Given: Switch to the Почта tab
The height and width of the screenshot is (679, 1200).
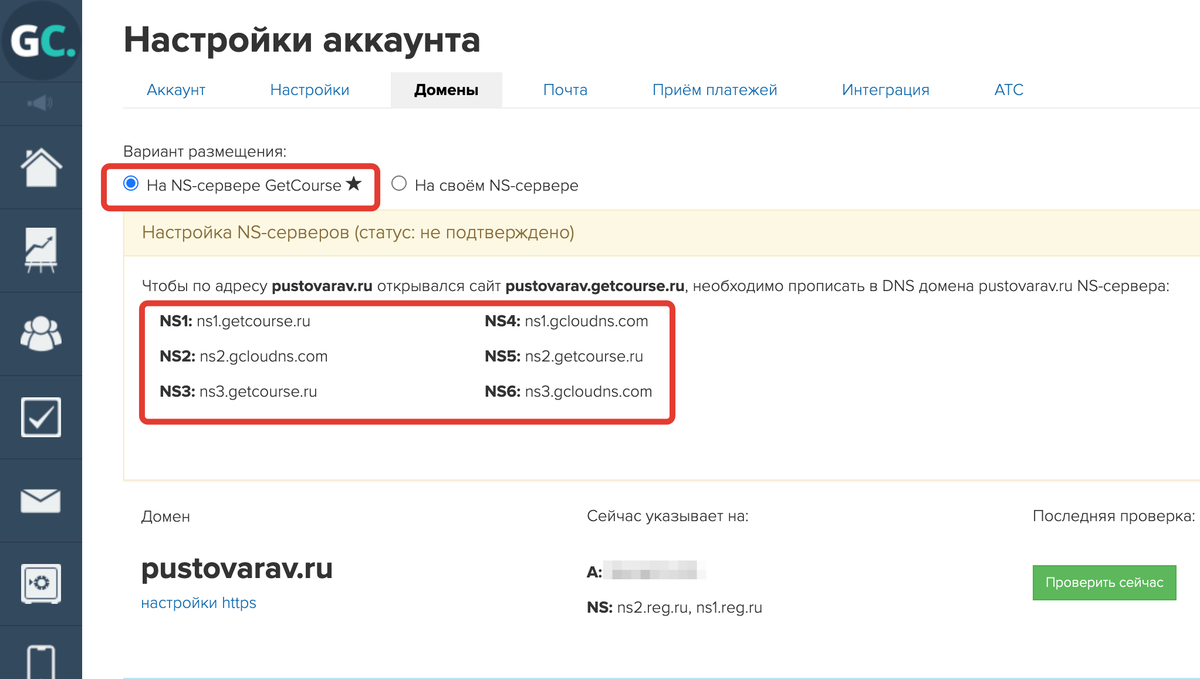Looking at the screenshot, I should (x=566, y=90).
